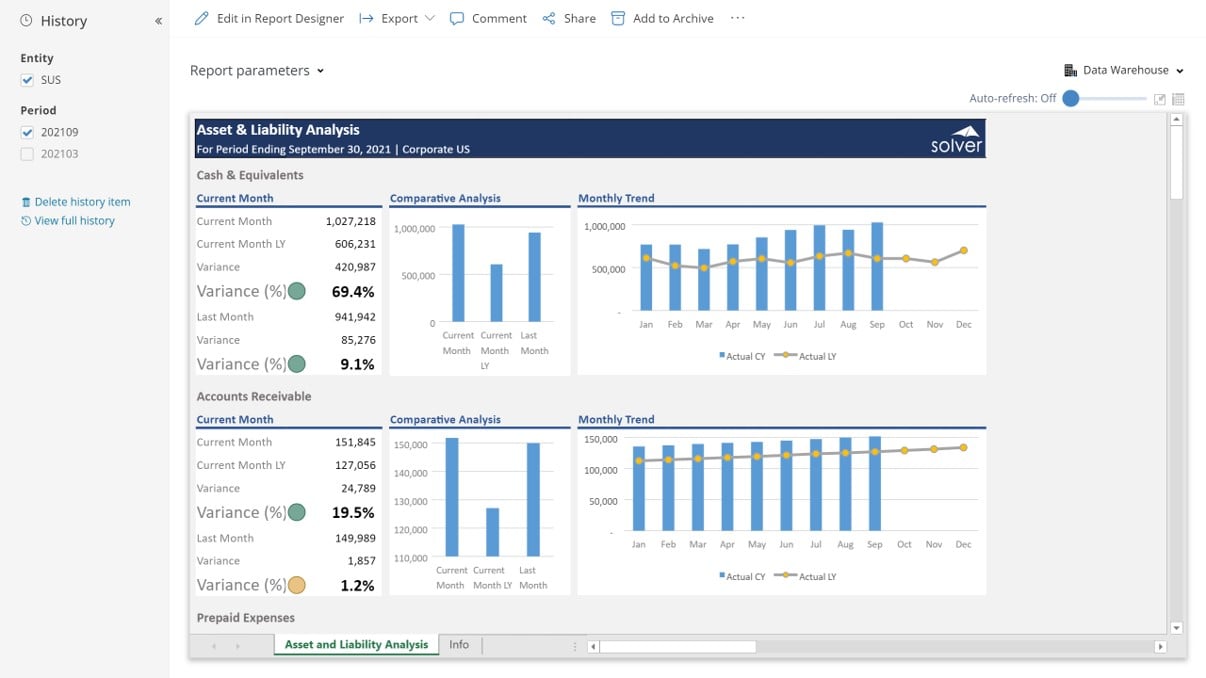Collapse the History panel with double chevron
The image size is (1206, 678).
click(x=158, y=21)
